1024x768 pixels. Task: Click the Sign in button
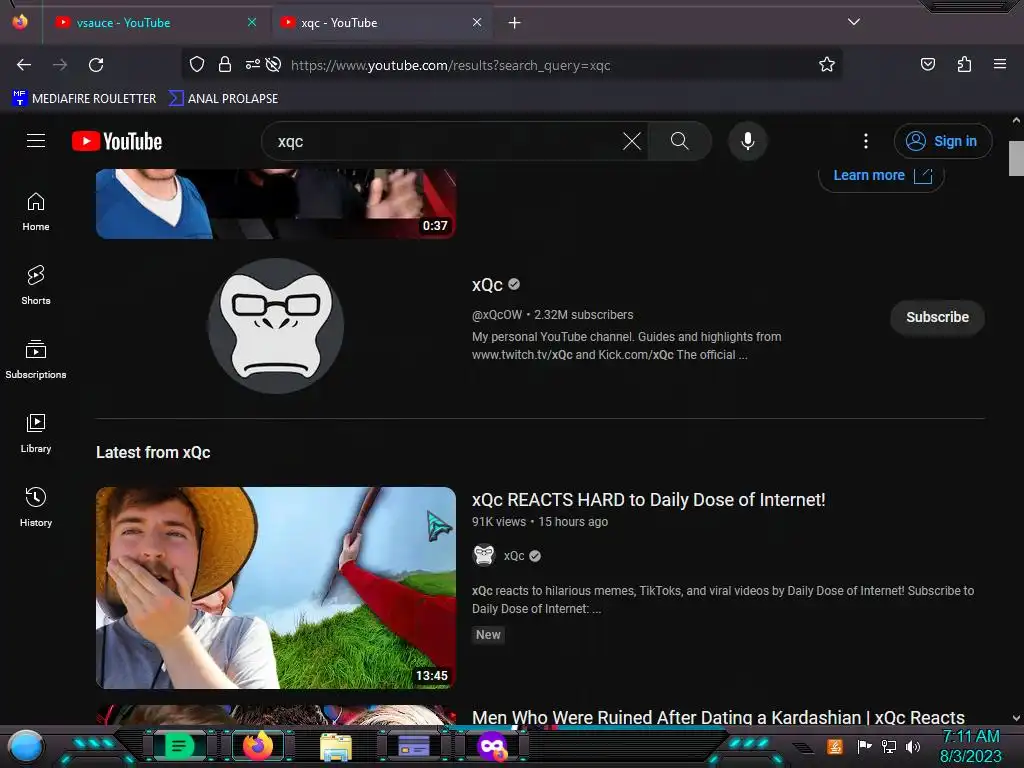(942, 141)
